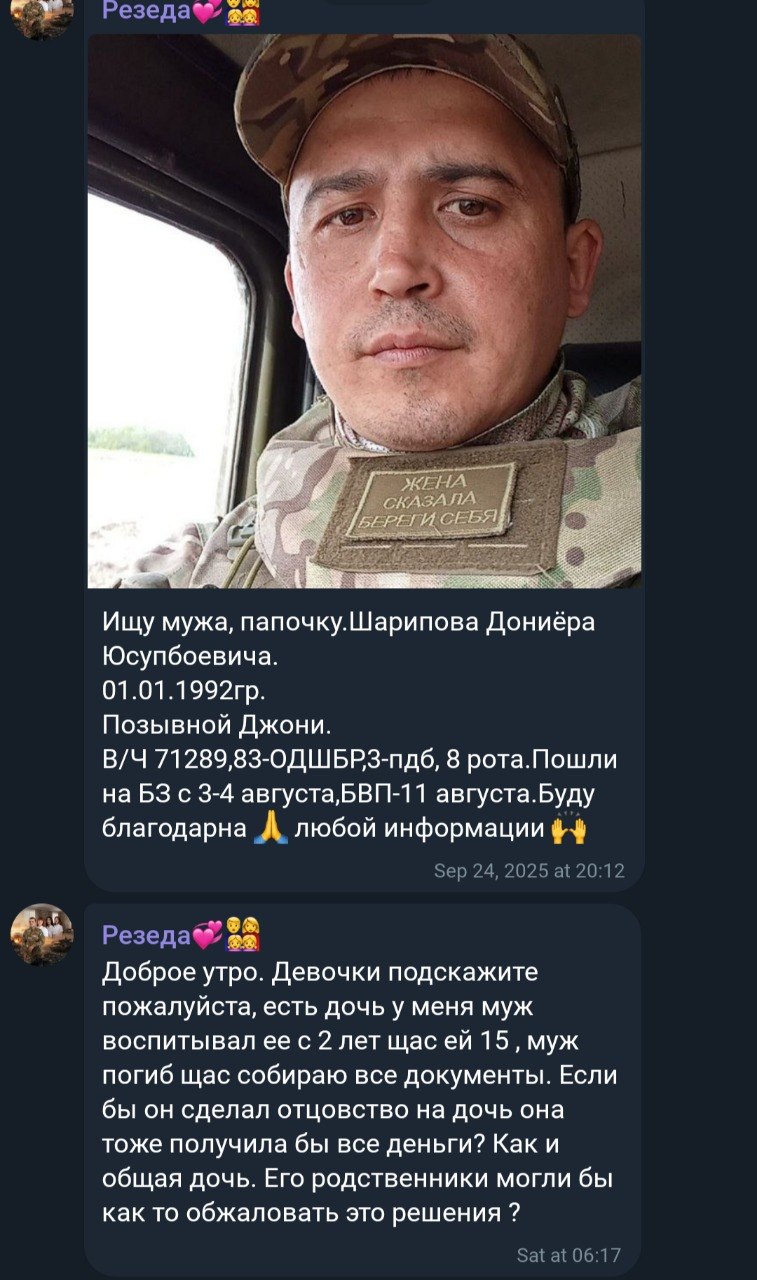Image resolution: width=757 pixels, height=1280 pixels.
Task: Tap the line 'В/Ч 71289,83-ОДШБР'
Action: pos(360,760)
